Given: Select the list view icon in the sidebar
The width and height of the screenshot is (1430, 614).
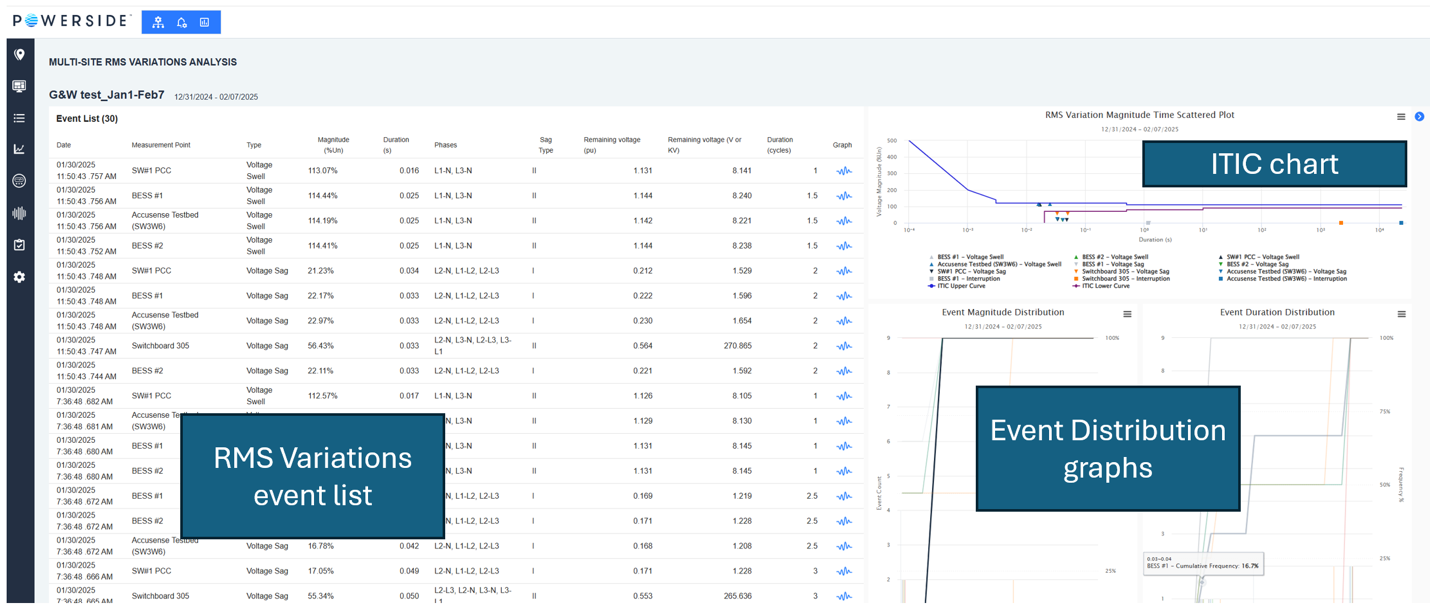Looking at the screenshot, I should (x=18, y=117).
